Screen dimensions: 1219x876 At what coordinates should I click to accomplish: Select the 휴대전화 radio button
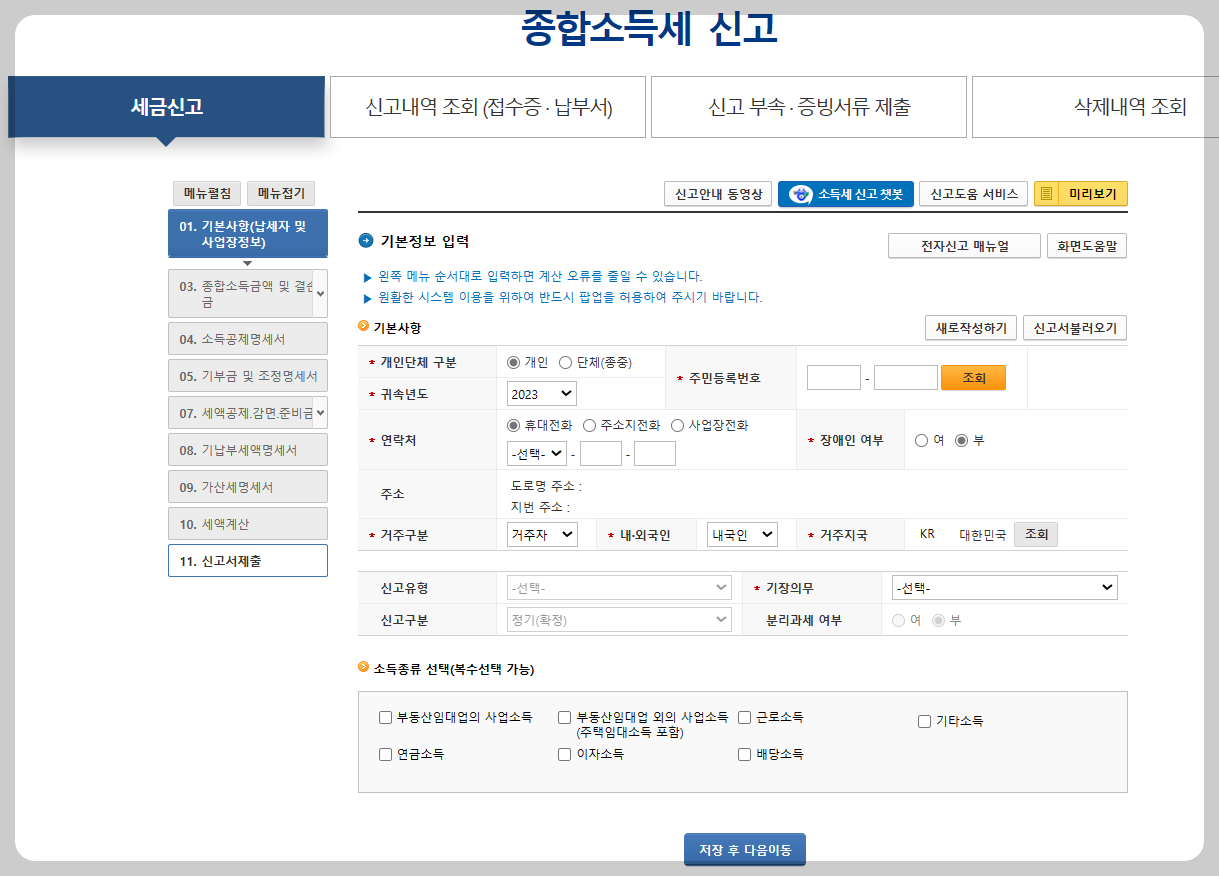click(x=515, y=425)
